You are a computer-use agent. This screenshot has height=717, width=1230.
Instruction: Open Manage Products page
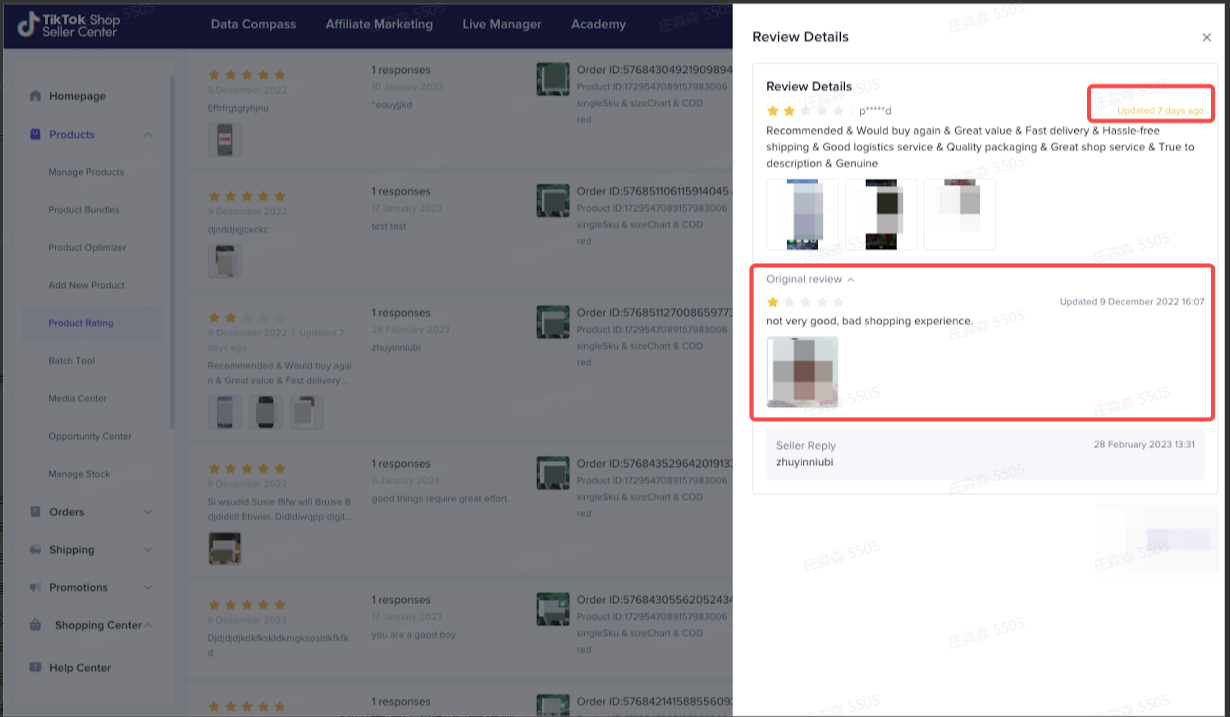86,172
